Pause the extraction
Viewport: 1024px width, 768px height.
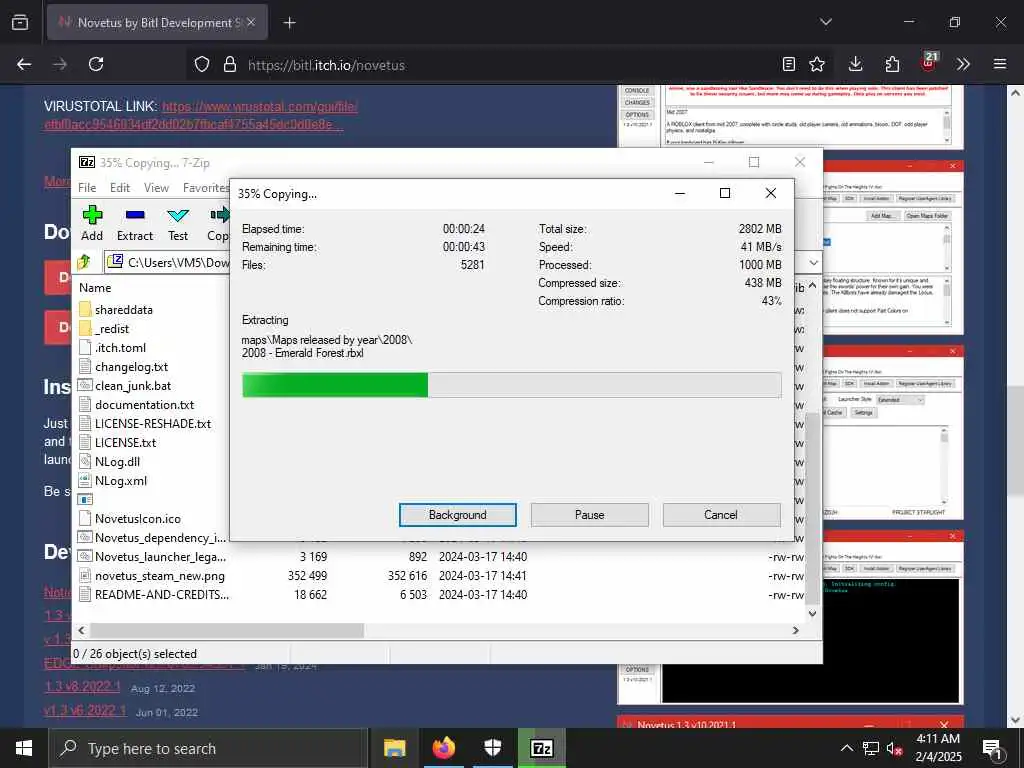[590, 515]
